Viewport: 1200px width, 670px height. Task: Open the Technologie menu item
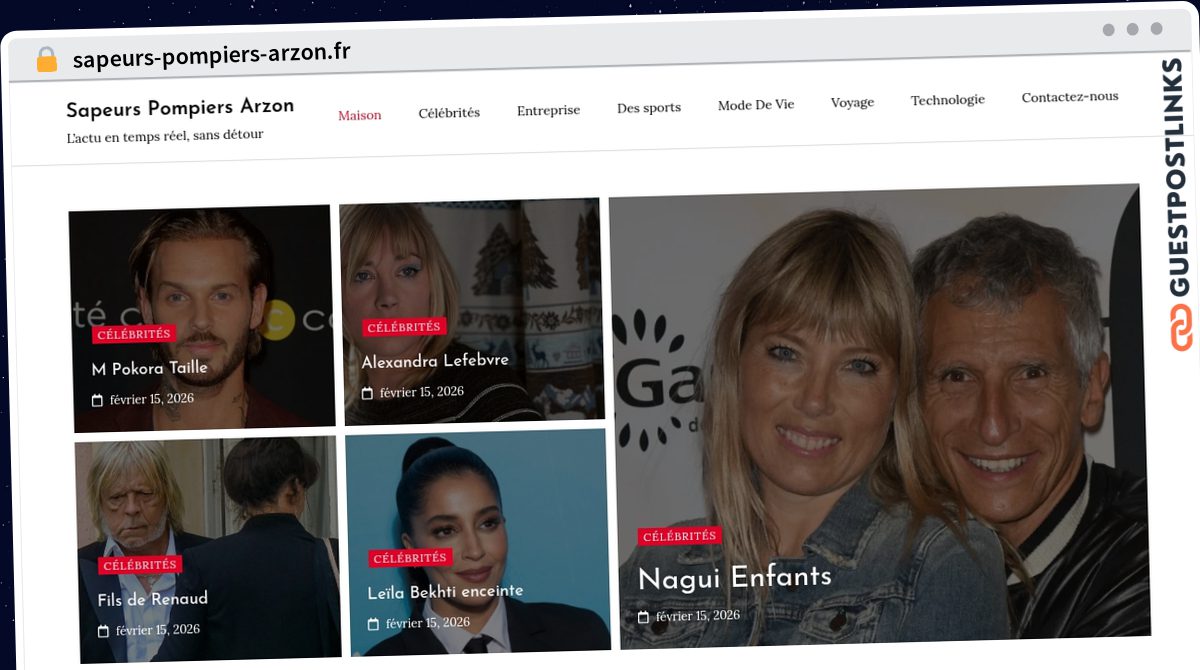click(948, 100)
